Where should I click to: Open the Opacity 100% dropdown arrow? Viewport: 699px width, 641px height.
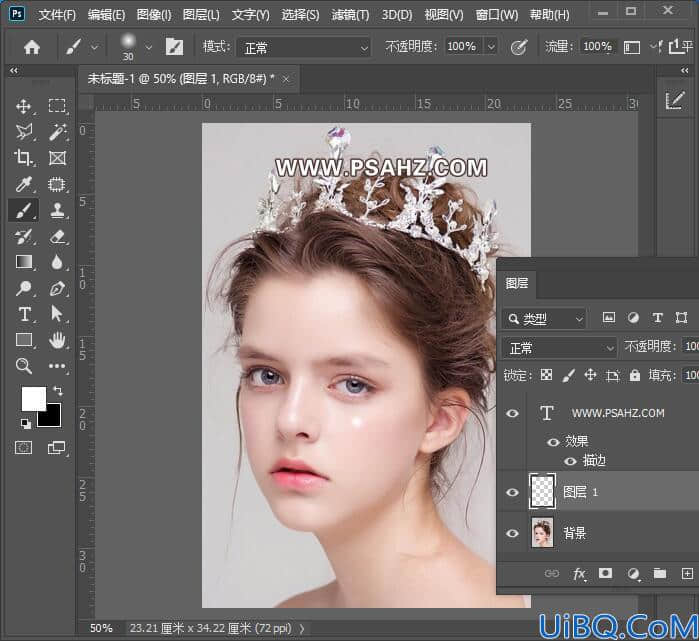491,46
